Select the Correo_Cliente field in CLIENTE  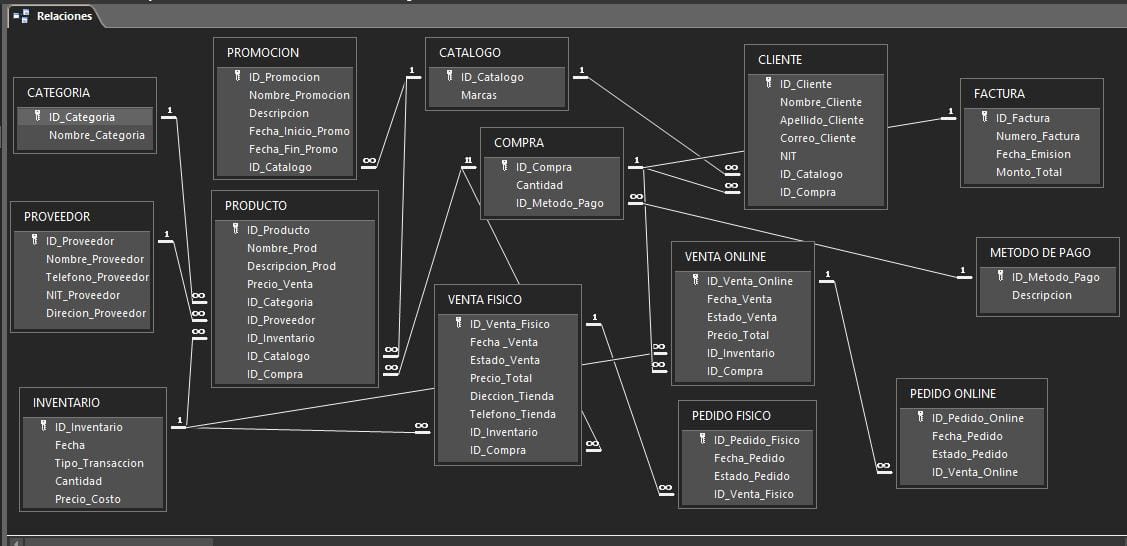click(x=817, y=138)
